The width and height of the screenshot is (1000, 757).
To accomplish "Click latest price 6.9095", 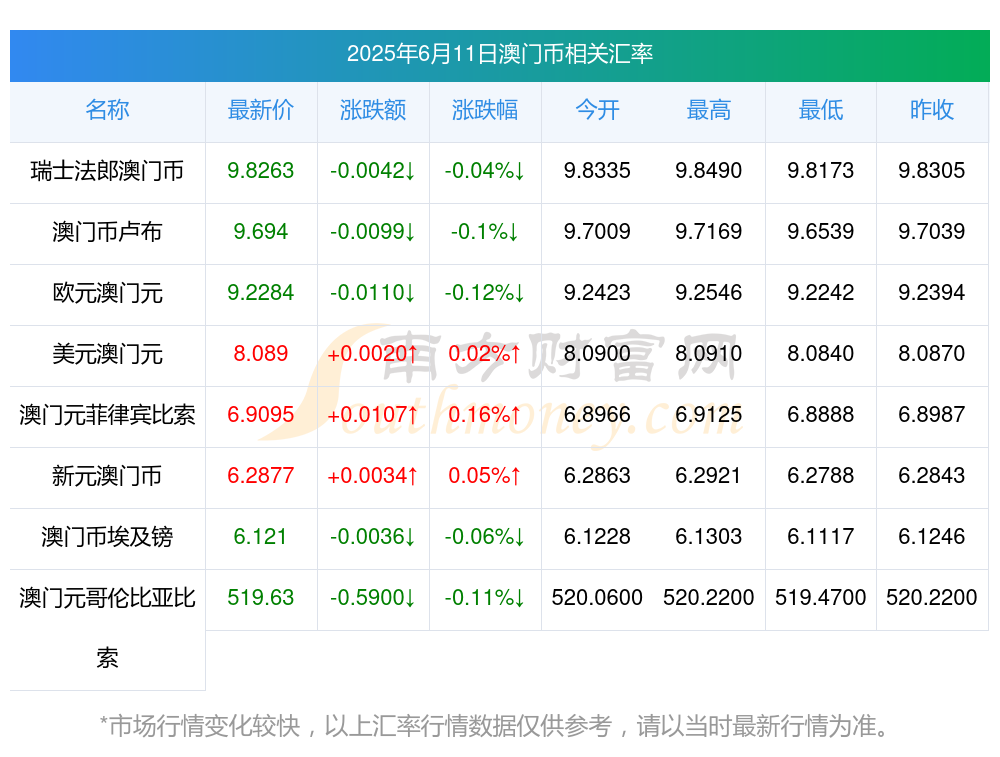I will point(260,415).
